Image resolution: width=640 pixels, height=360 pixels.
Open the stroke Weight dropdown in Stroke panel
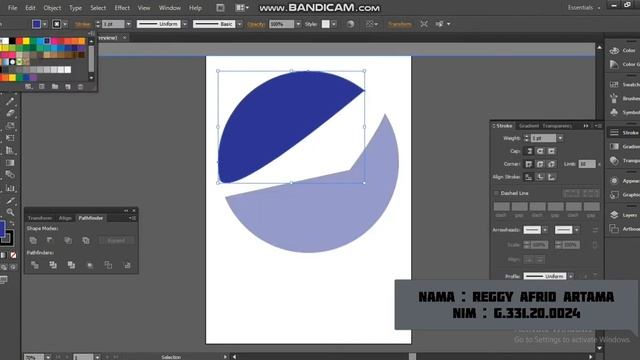coord(560,138)
